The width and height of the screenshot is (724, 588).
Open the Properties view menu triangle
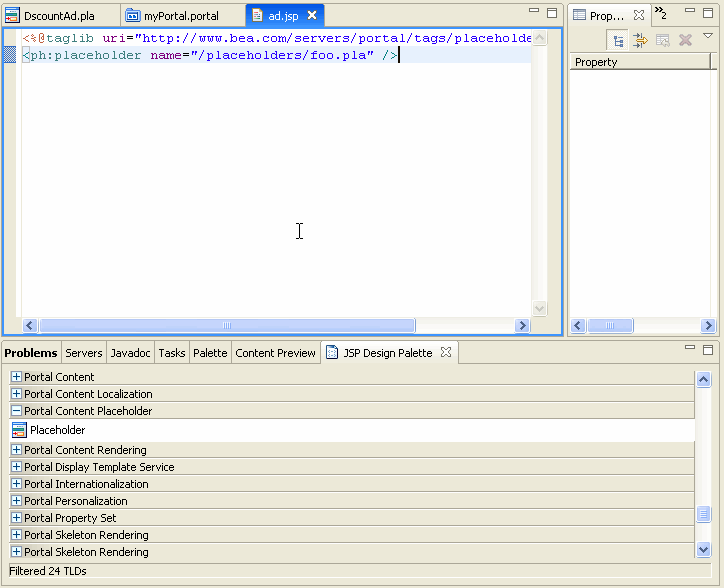[708, 36]
